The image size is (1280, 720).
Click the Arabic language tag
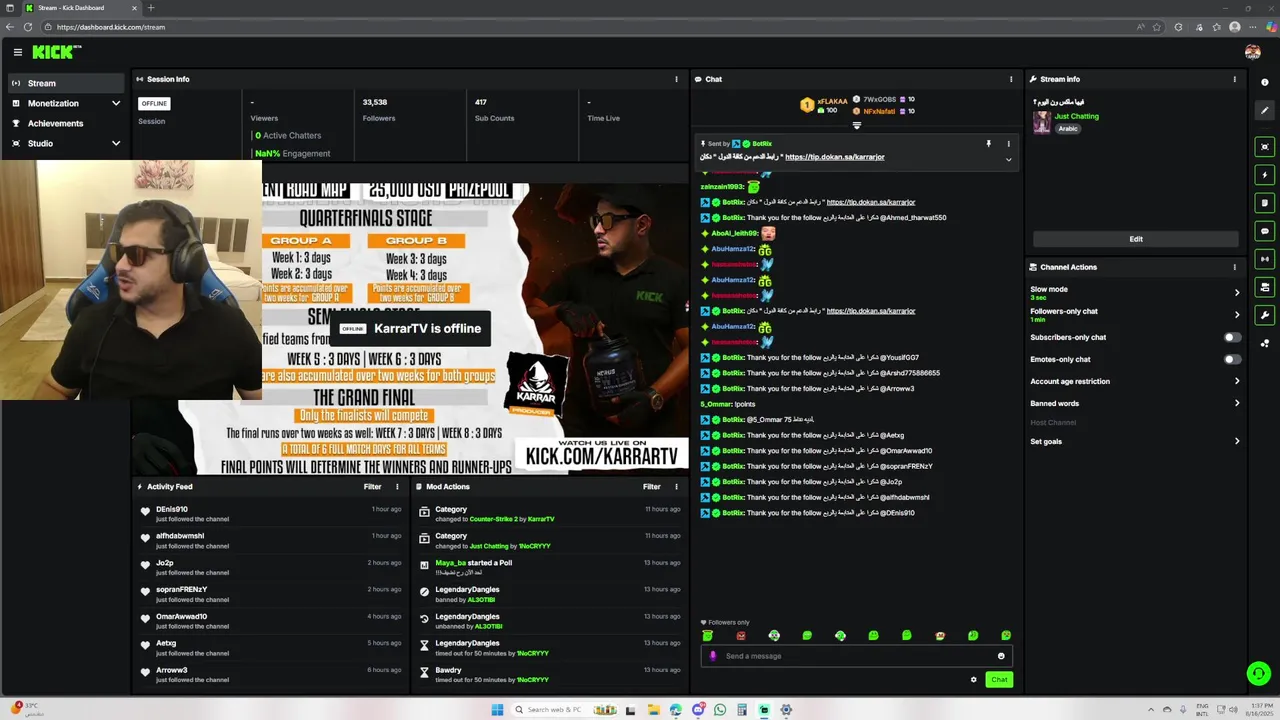pos(1068,128)
